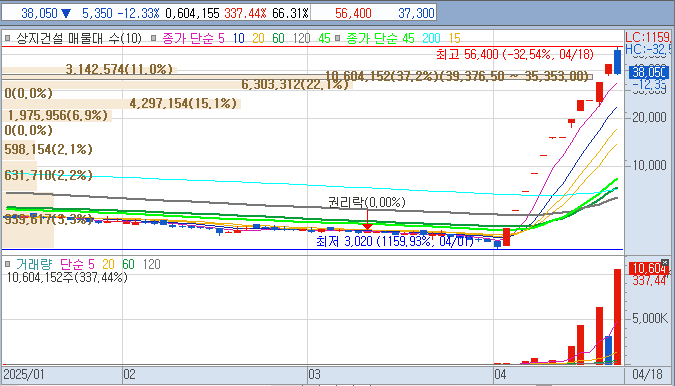Click the 04 month label on time axis

click(x=500, y=374)
